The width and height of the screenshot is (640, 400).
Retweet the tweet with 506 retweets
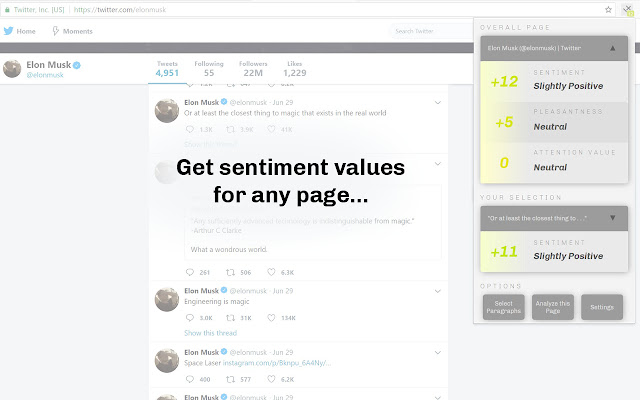tap(230, 272)
